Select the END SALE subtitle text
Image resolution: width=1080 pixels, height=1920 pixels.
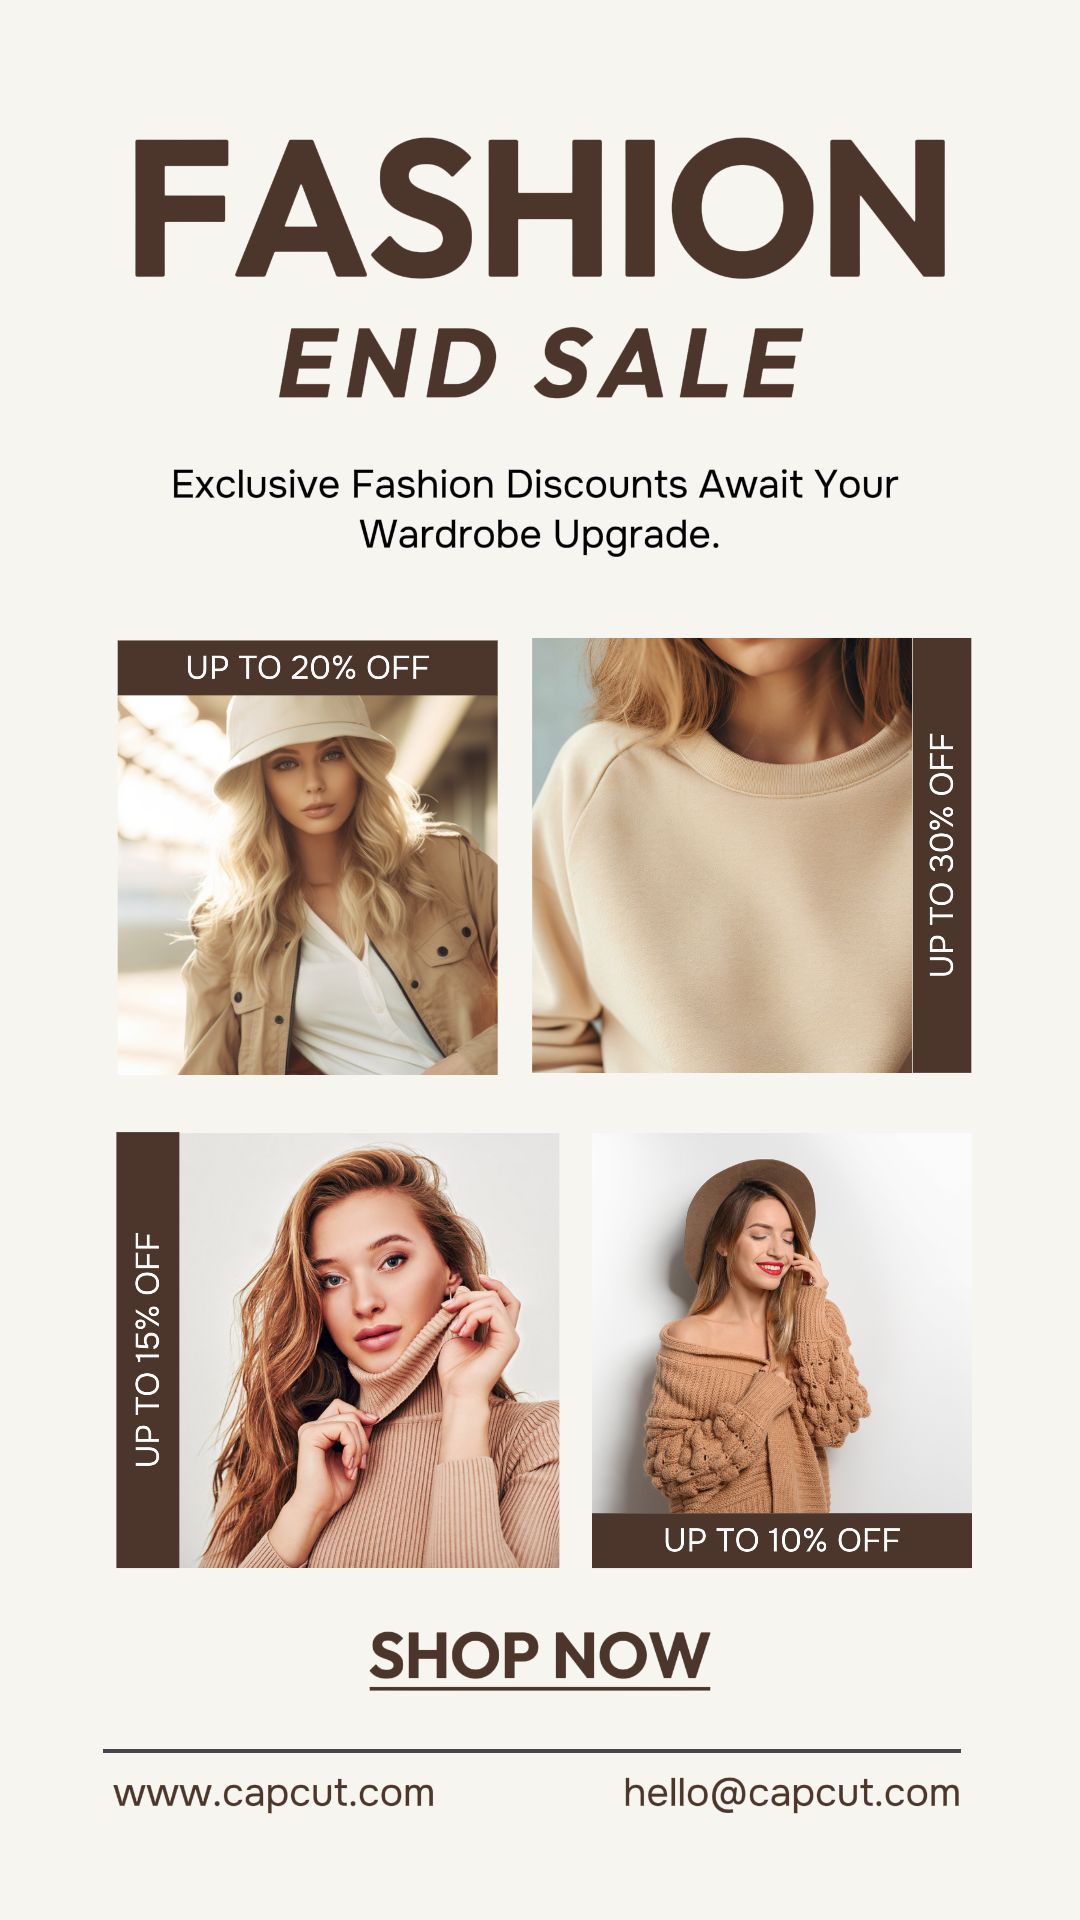pyautogui.click(x=540, y=363)
